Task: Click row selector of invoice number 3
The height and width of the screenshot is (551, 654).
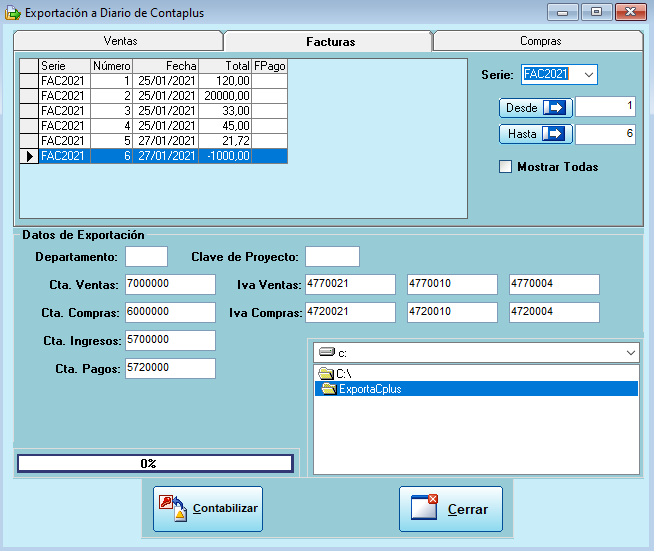Action: point(29,111)
